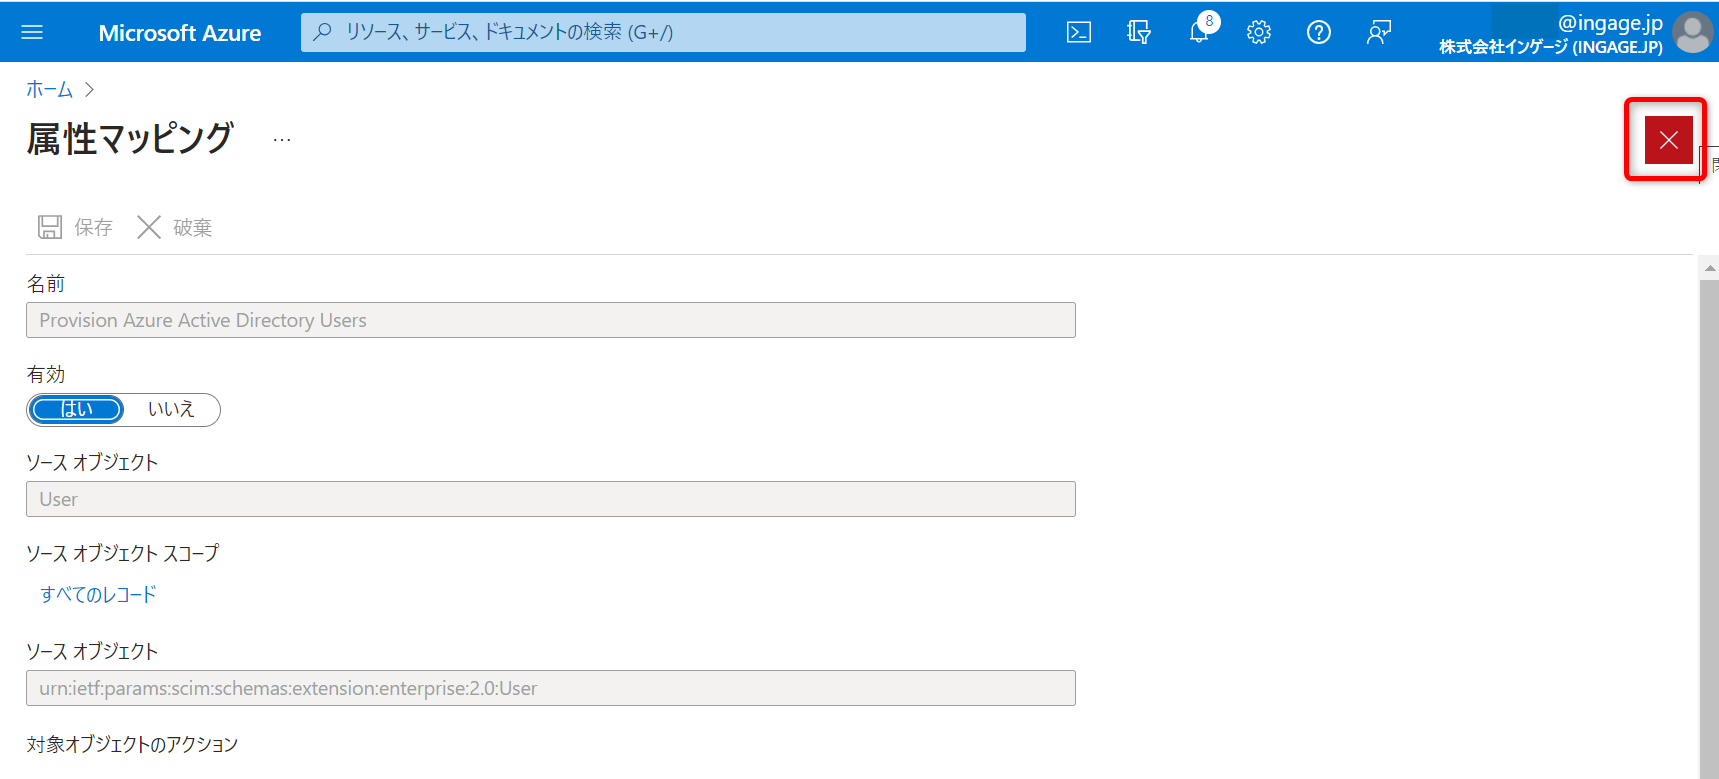This screenshot has width=1719, height=779.
Task: Set 有効 toggle to はい
Action: (77, 409)
